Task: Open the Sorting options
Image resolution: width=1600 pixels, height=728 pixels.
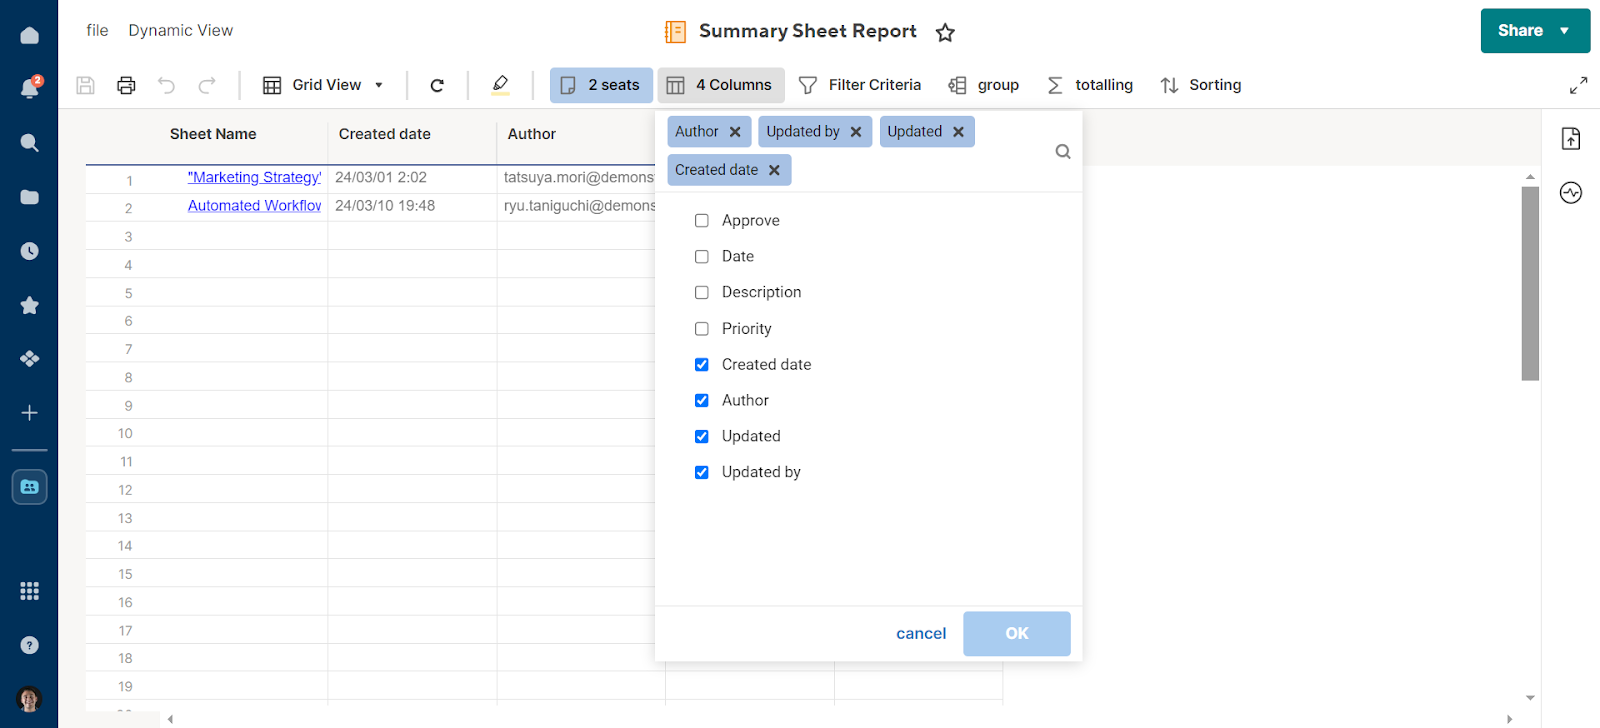Action: pyautogui.click(x=1201, y=85)
